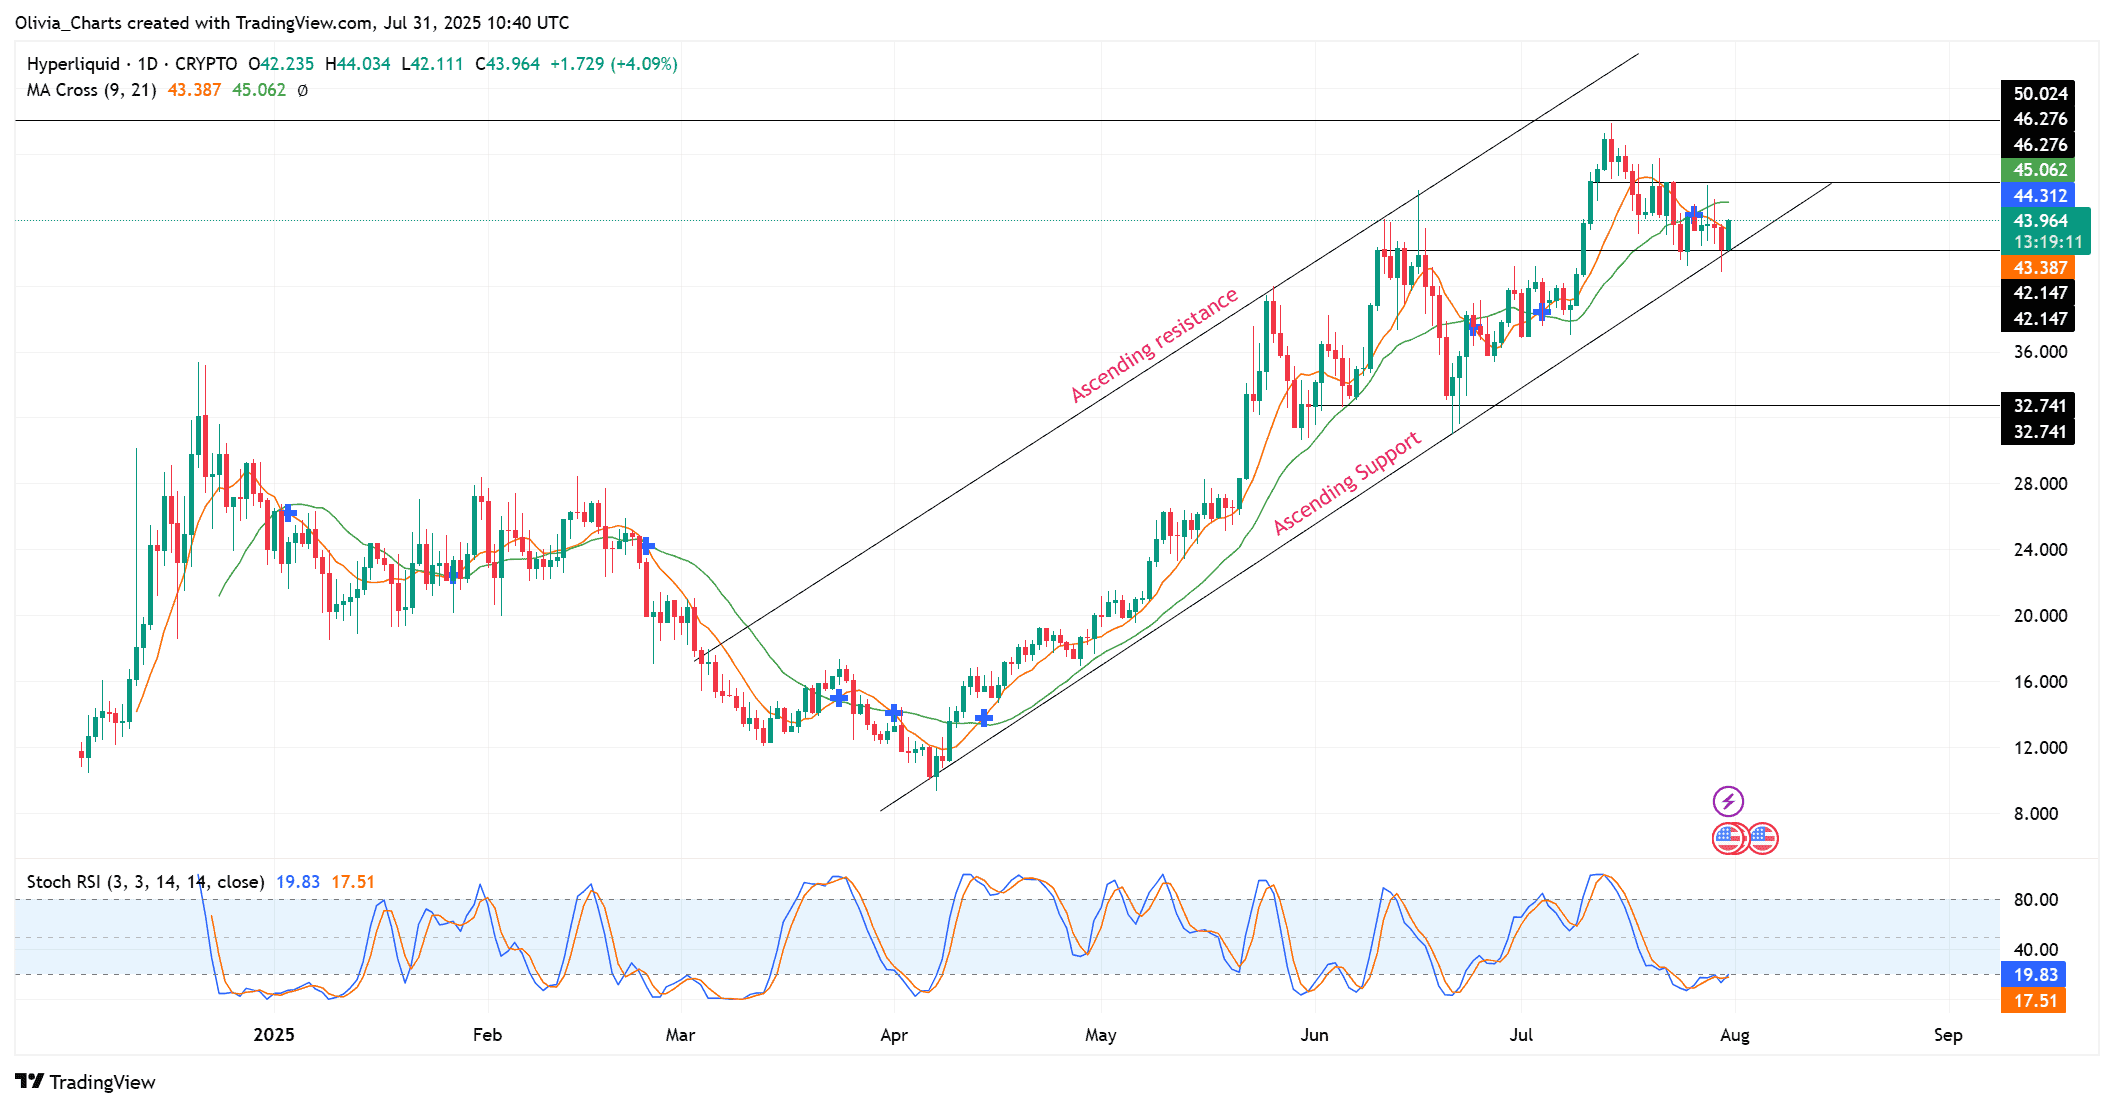Click the blue 44.312 price axis label

click(2038, 196)
